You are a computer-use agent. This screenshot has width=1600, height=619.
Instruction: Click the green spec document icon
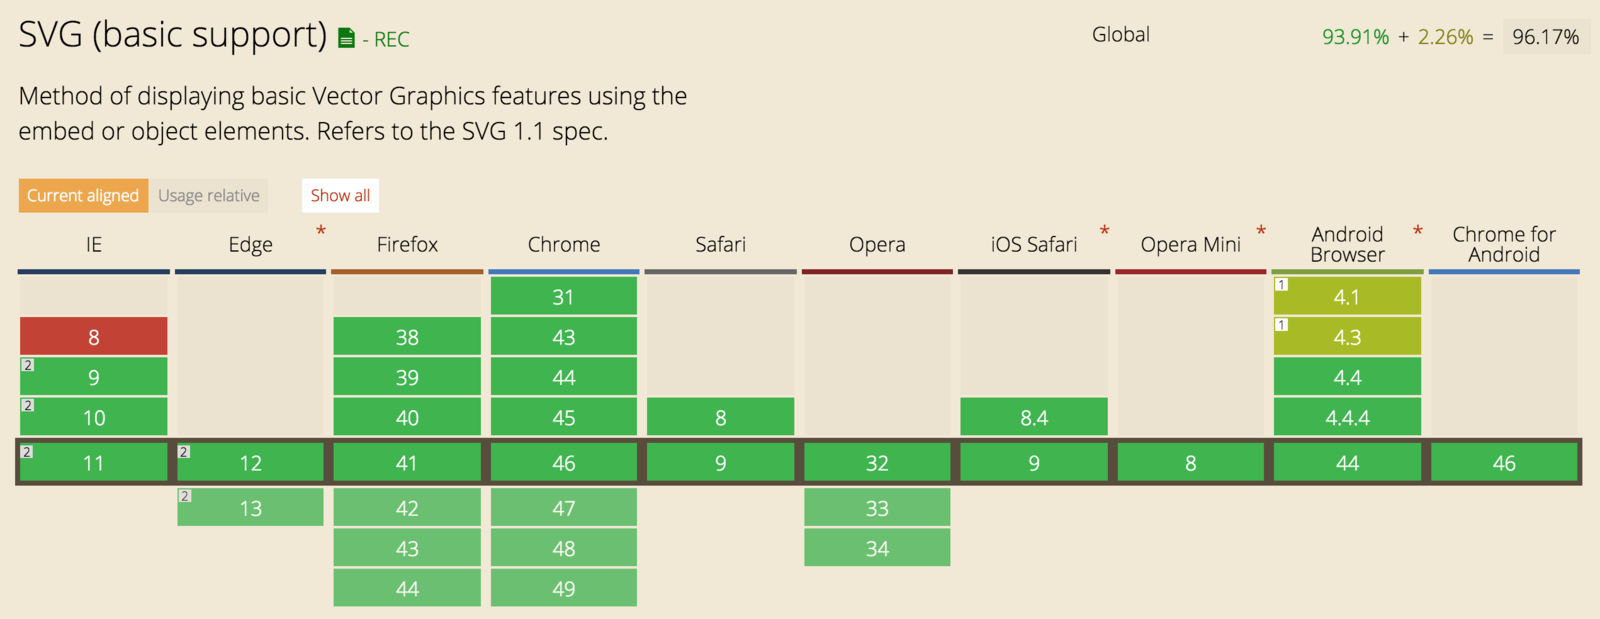click(346, 39)
